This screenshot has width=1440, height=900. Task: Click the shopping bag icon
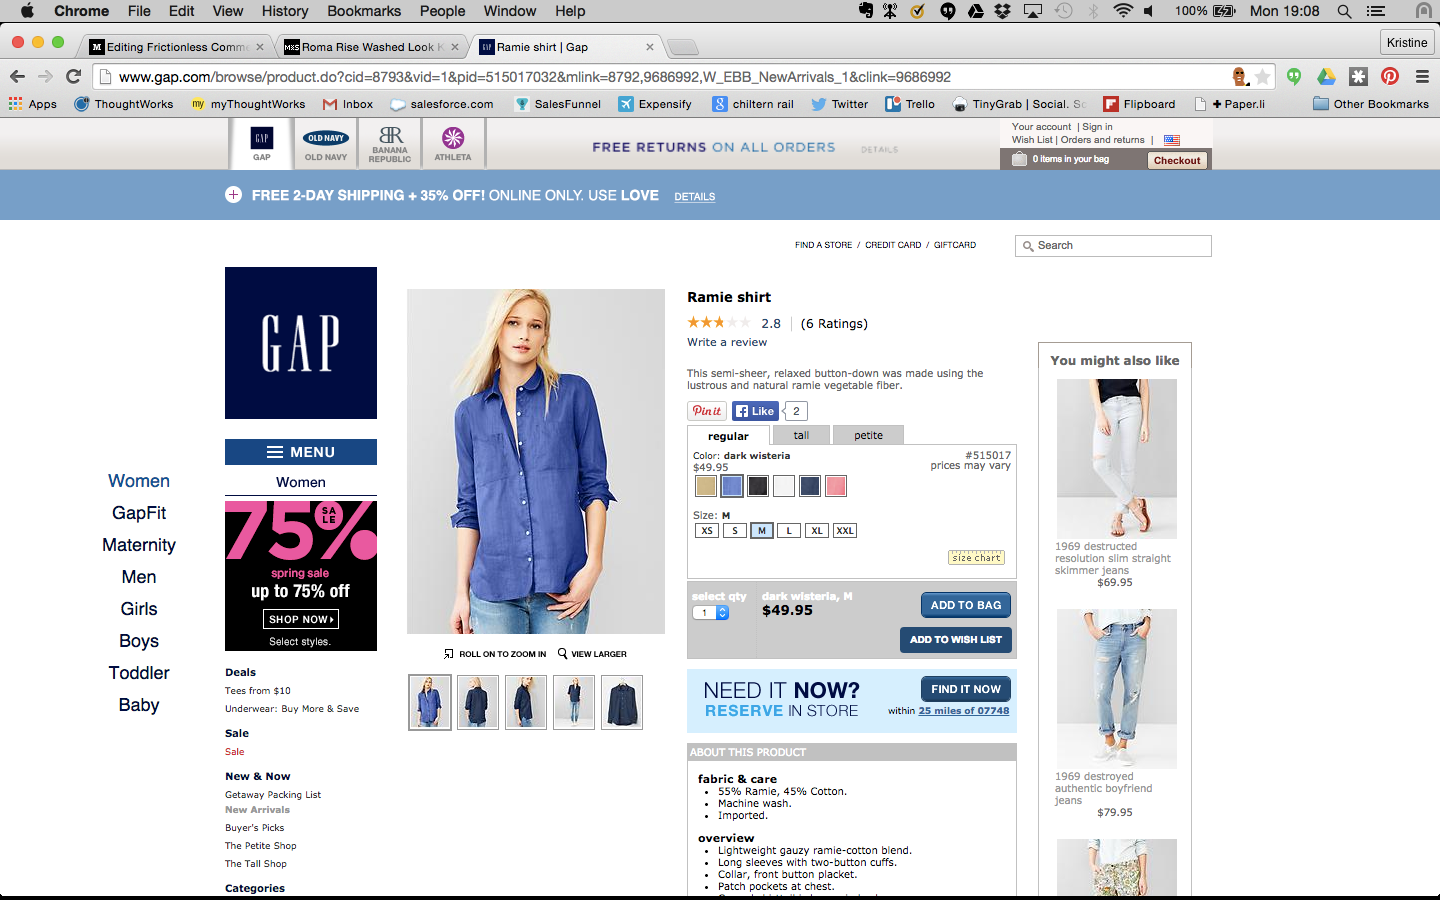(x=1019, y=159)
